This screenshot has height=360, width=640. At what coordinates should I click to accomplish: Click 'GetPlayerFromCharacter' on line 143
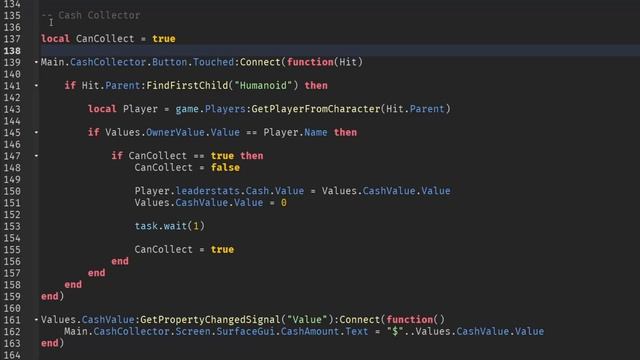[316, 109]
